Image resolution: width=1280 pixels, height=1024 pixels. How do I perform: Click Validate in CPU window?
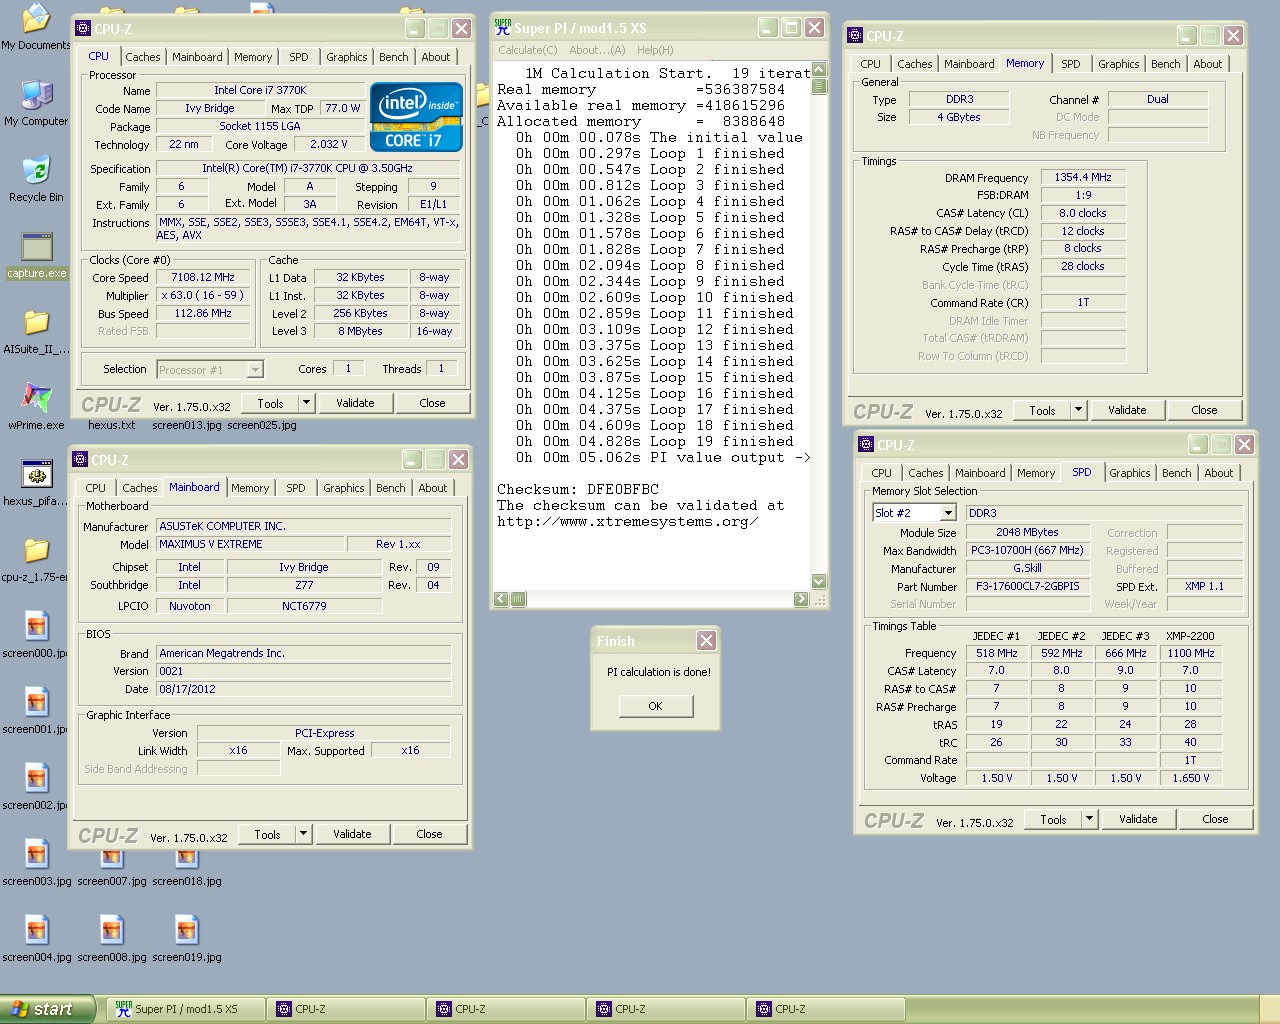pyautogui.click(x=355, y=403)
